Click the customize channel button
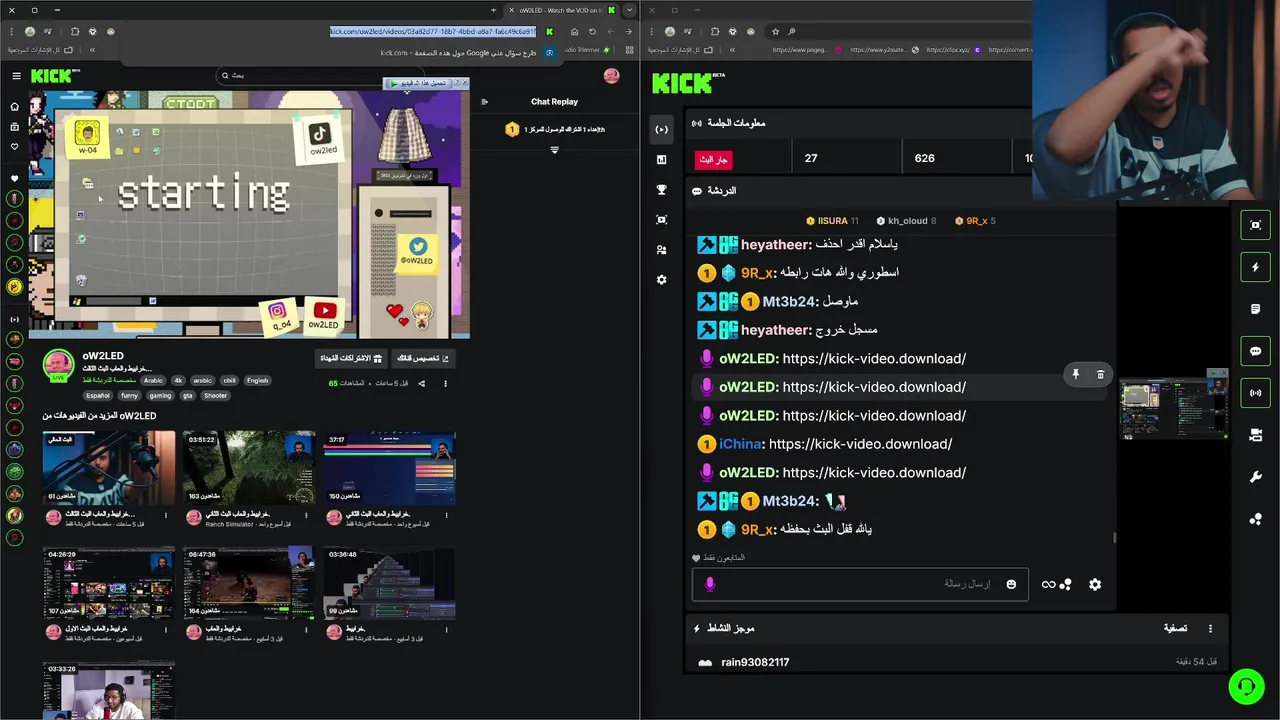Screen dimensions: 1280x720 tap(423, 358)
